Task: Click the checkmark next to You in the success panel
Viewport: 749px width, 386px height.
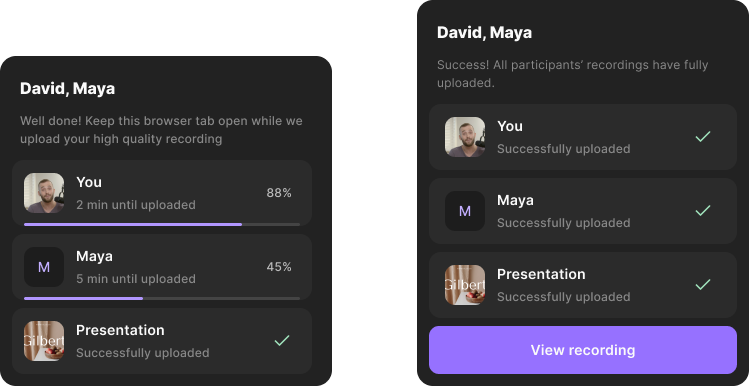Action: (703, 137)
